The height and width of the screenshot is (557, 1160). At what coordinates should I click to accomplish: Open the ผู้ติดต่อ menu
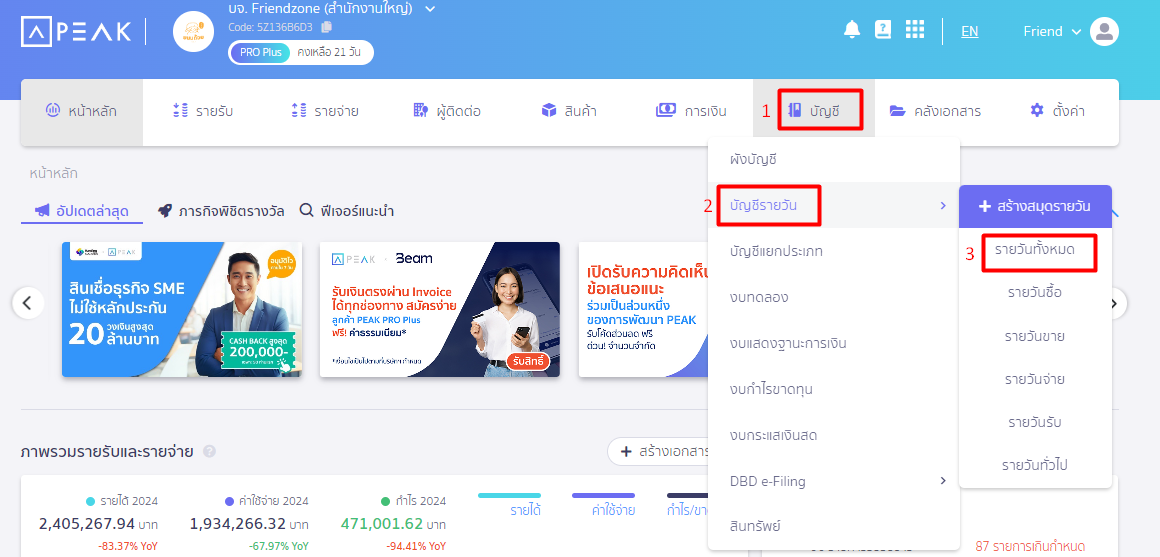click(447, 112)
